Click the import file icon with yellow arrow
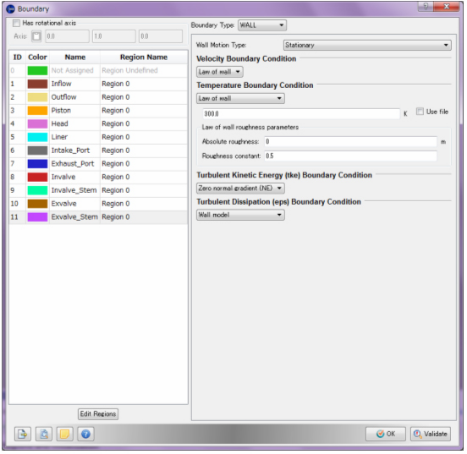The width and height of the screenshot is (467, 454). [22, 434]
